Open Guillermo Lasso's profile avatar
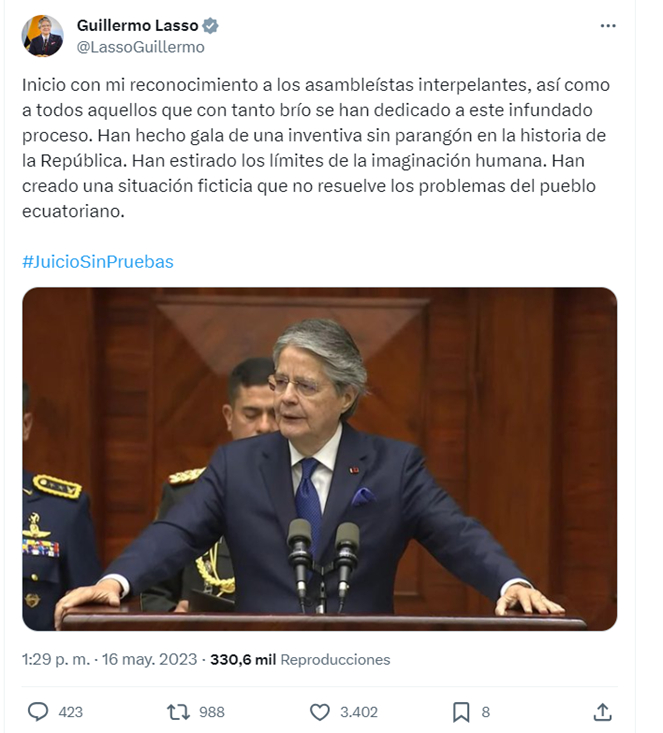 click(43, 36)
